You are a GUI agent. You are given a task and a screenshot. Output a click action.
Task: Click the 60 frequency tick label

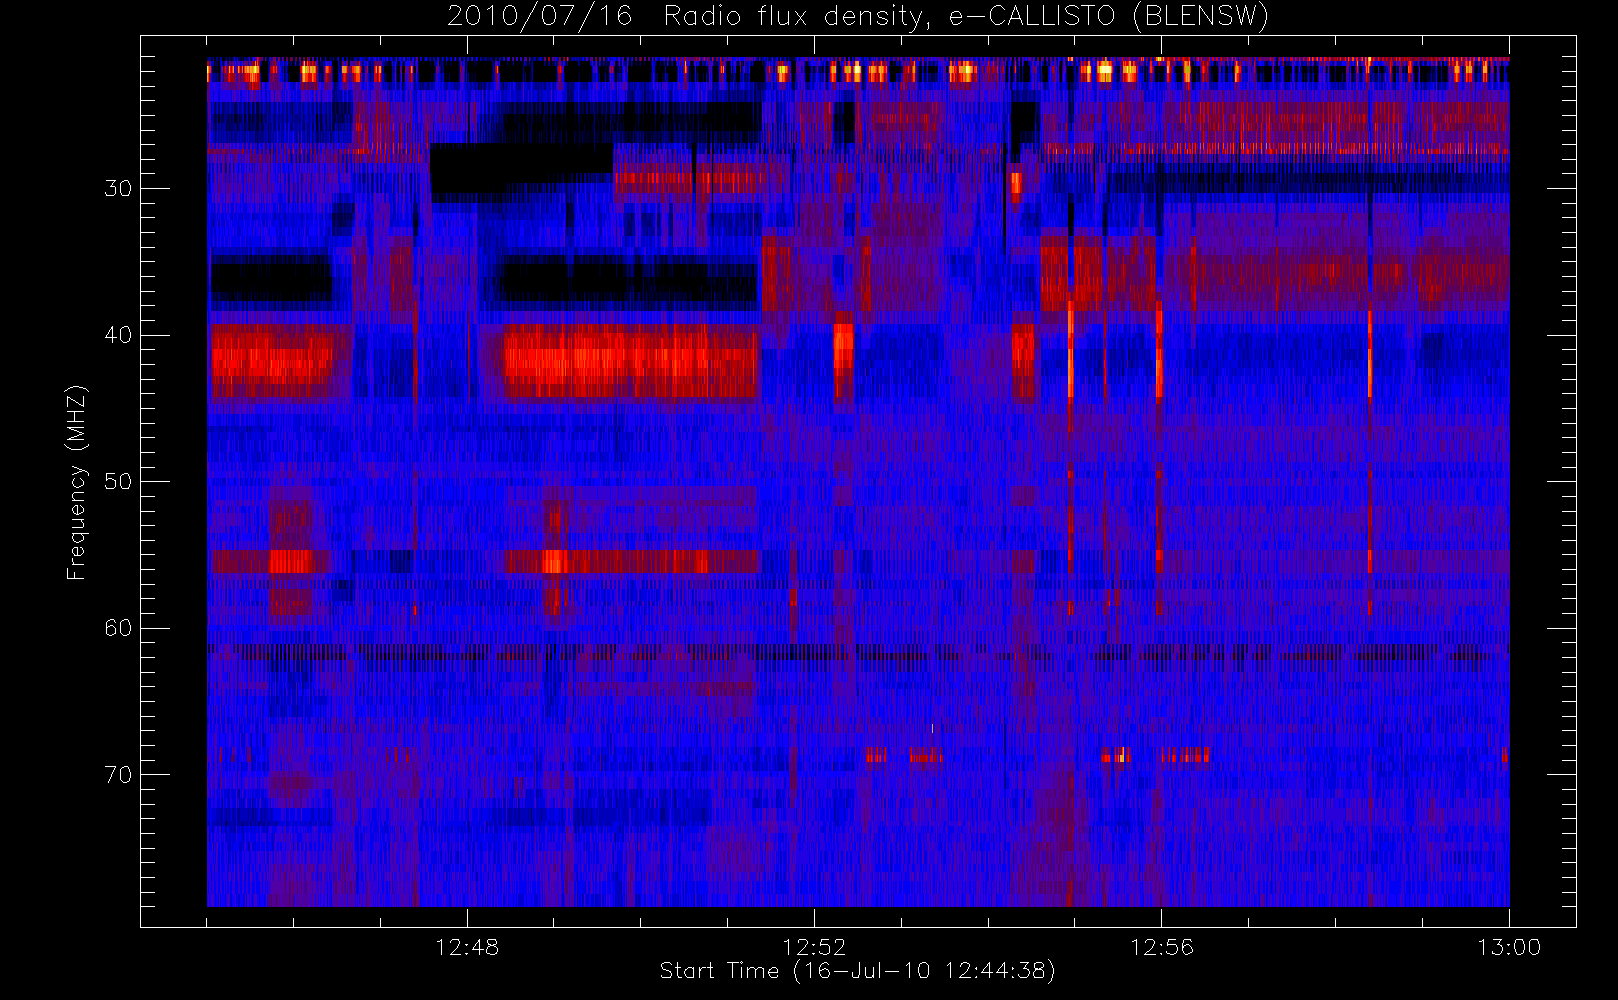118,628
